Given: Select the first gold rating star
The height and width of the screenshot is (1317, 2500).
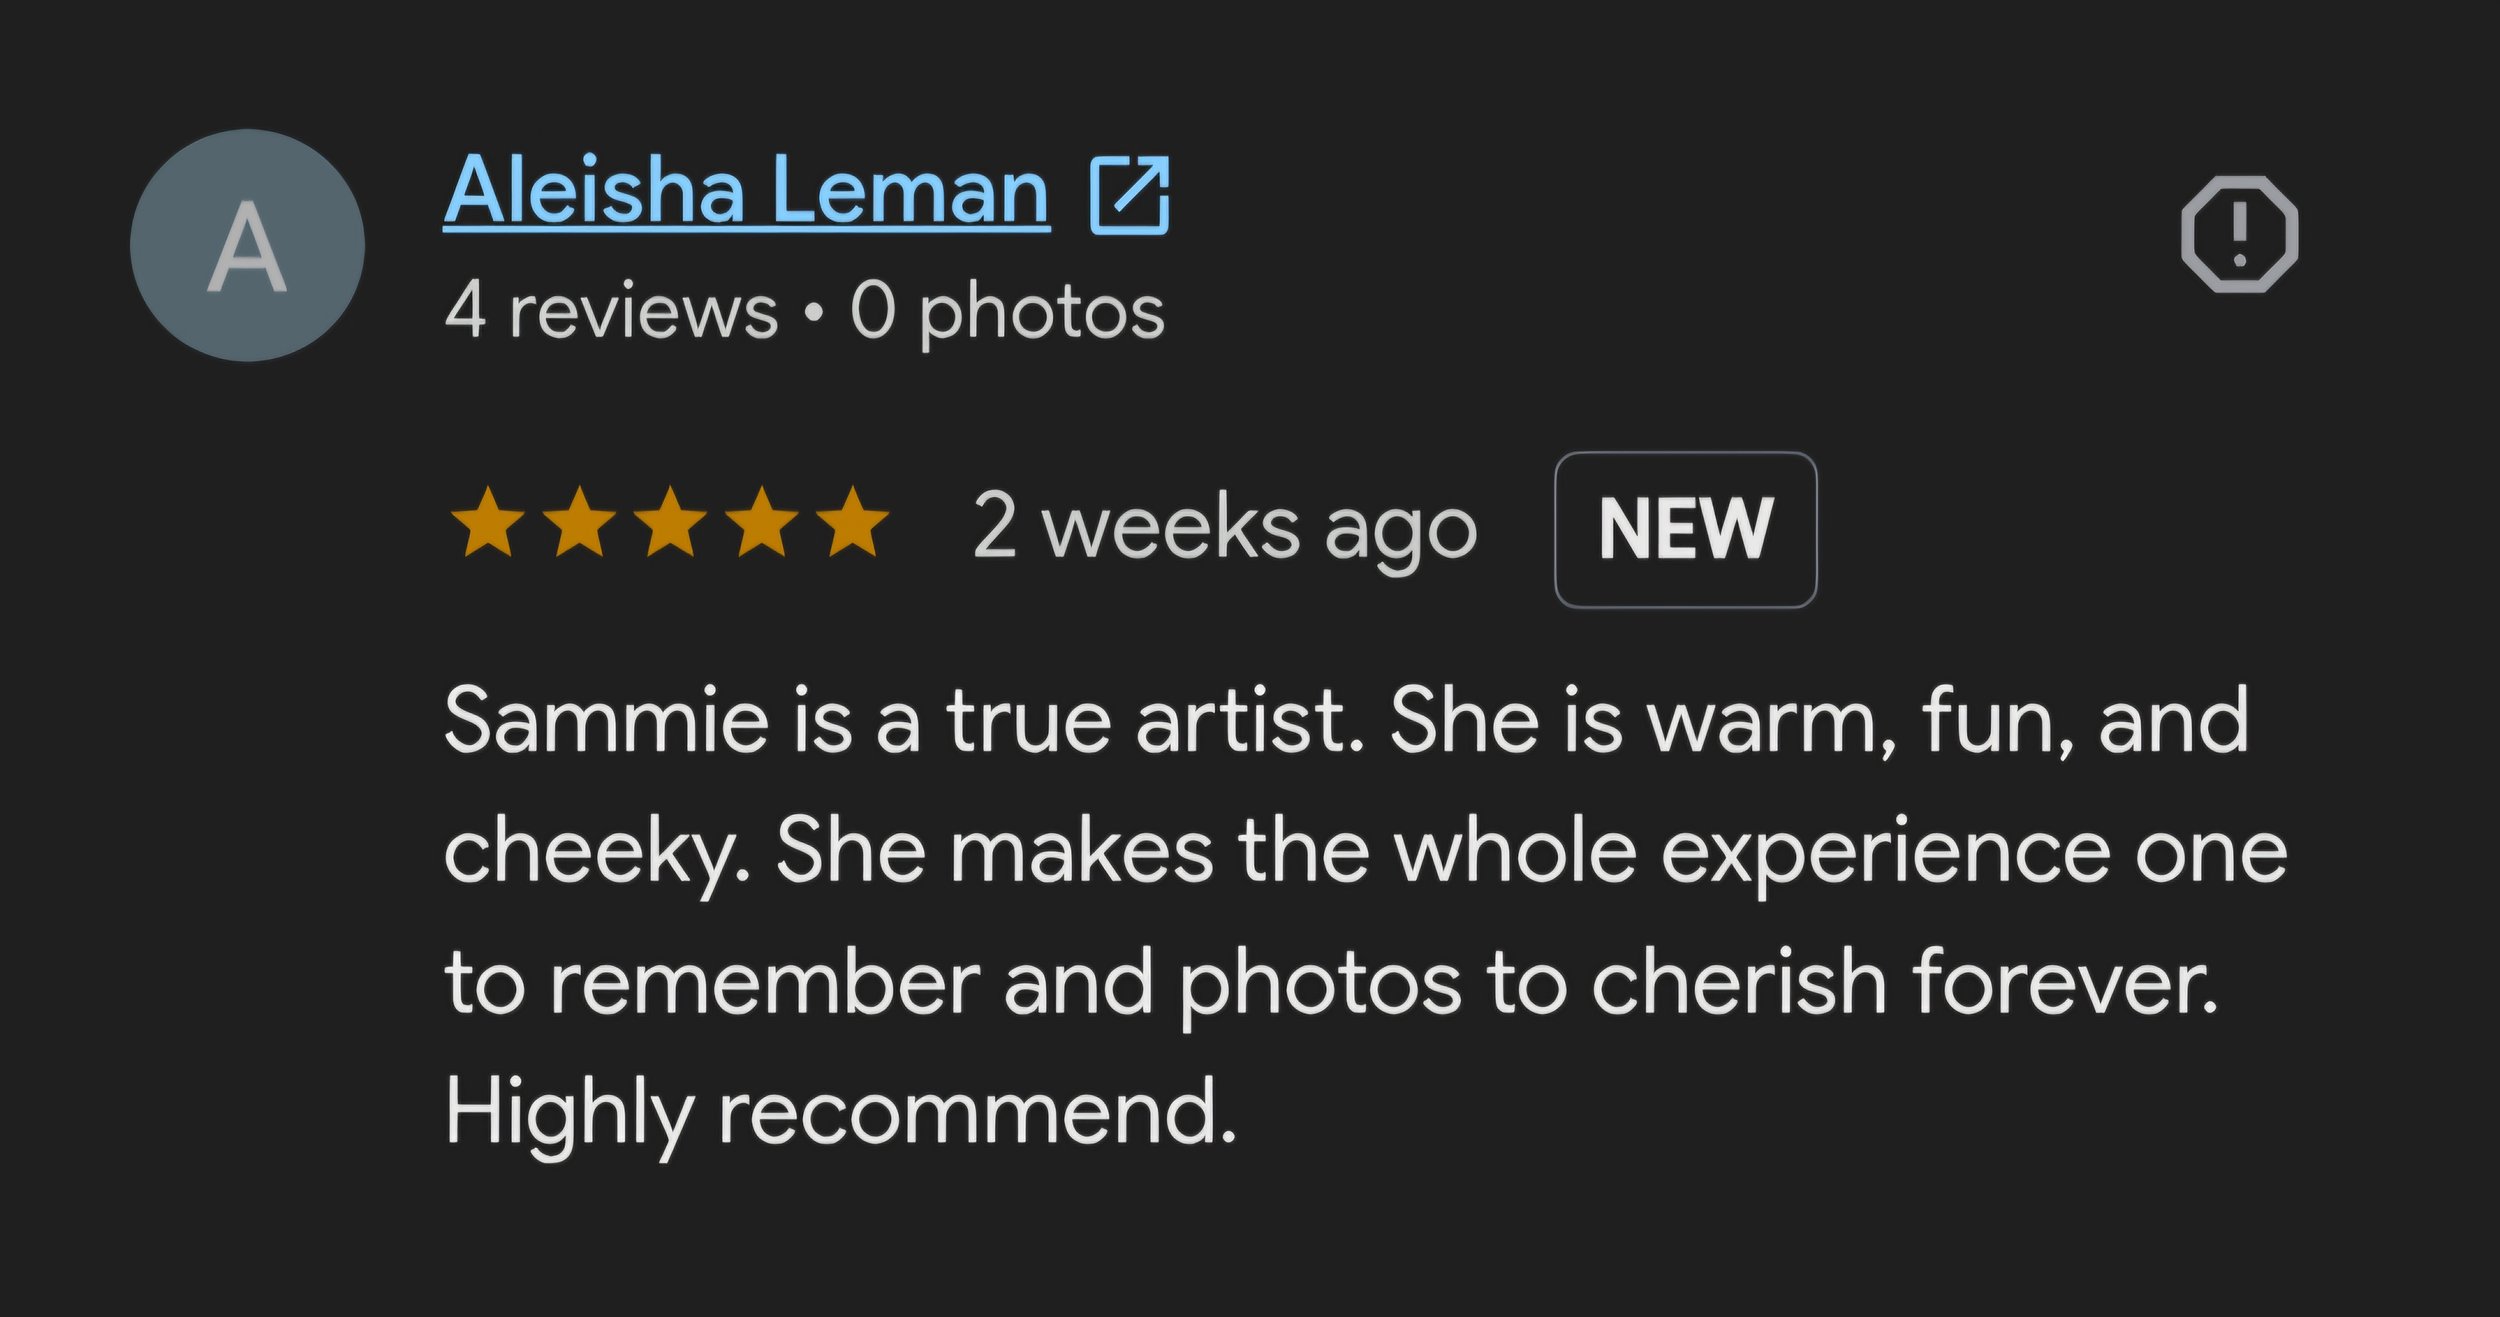Looking at the screenshot, I should 487,521.
